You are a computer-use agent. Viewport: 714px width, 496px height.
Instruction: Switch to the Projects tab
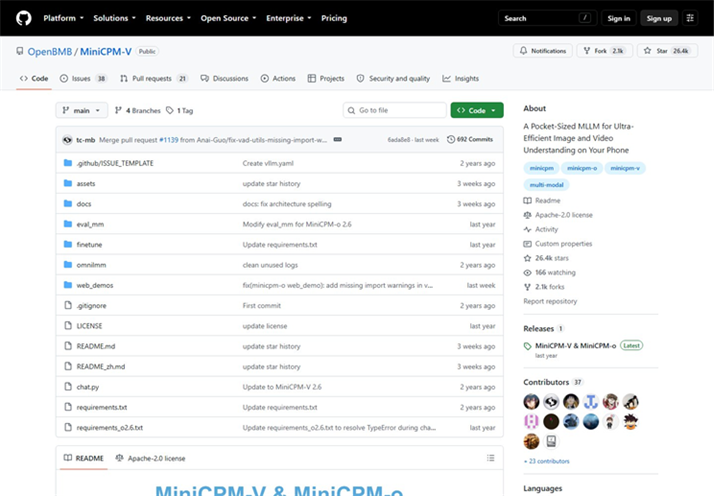coord(326,78)
